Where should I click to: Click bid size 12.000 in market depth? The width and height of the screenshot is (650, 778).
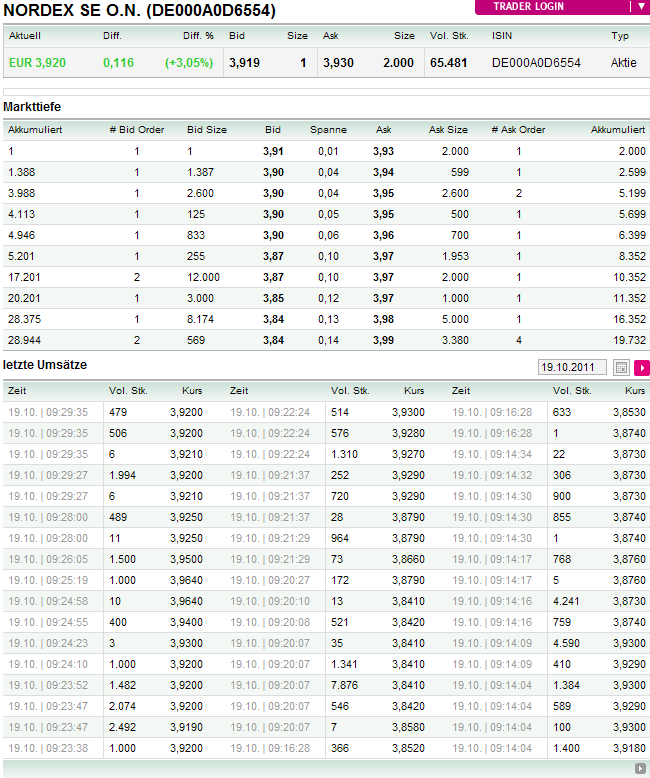click(203, 277)
